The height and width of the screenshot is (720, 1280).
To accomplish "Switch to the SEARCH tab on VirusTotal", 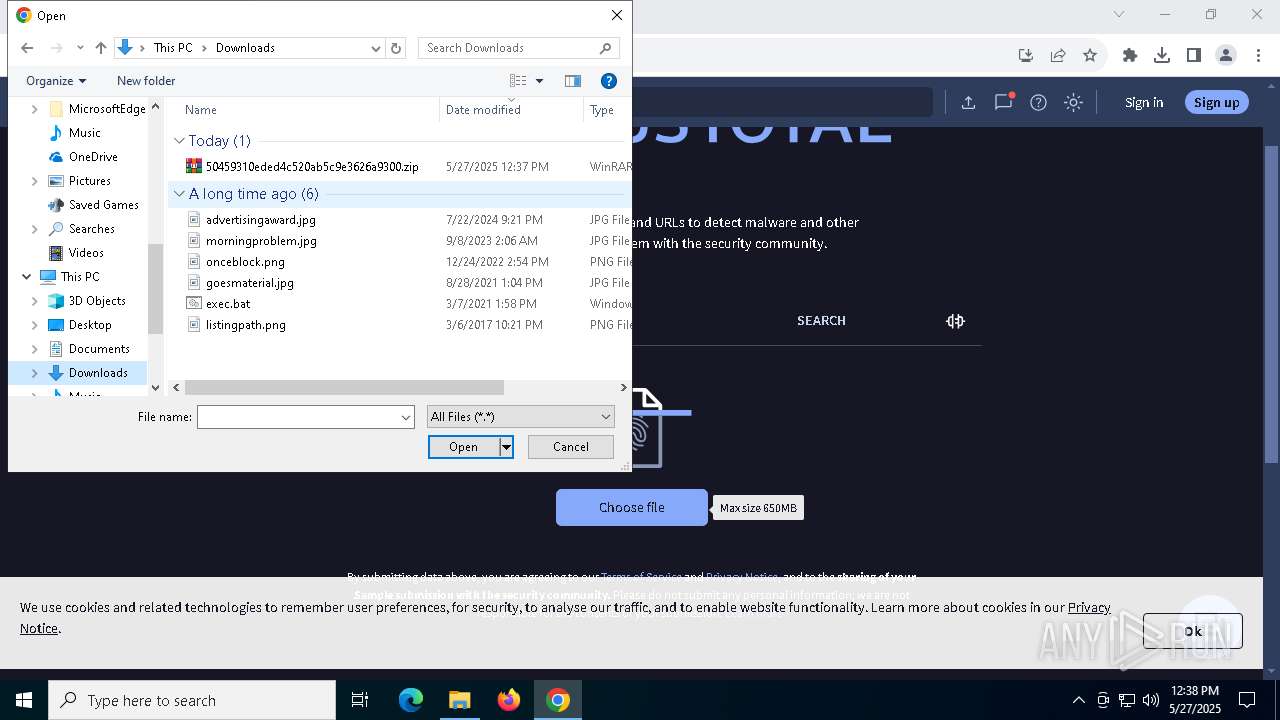I will click(821, 321).
